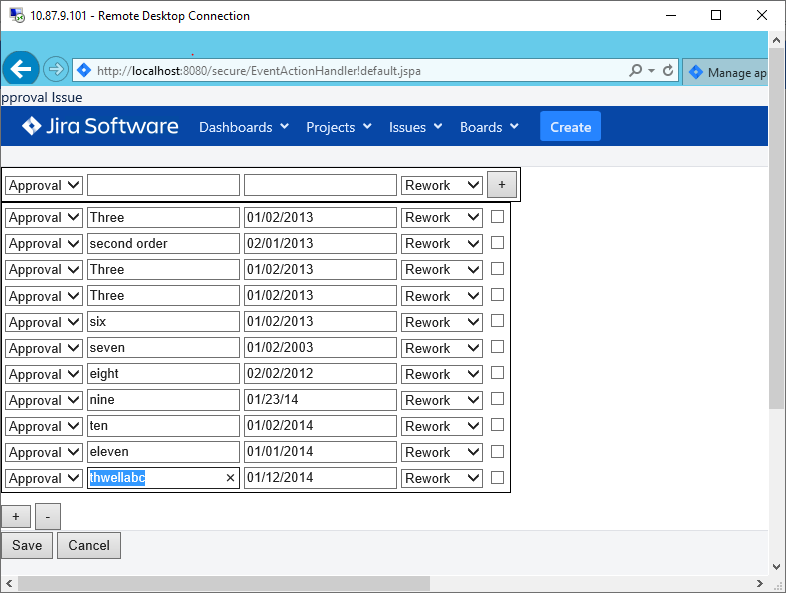Click the browser back arrow button
786x593 pixels.
(21, 69)
